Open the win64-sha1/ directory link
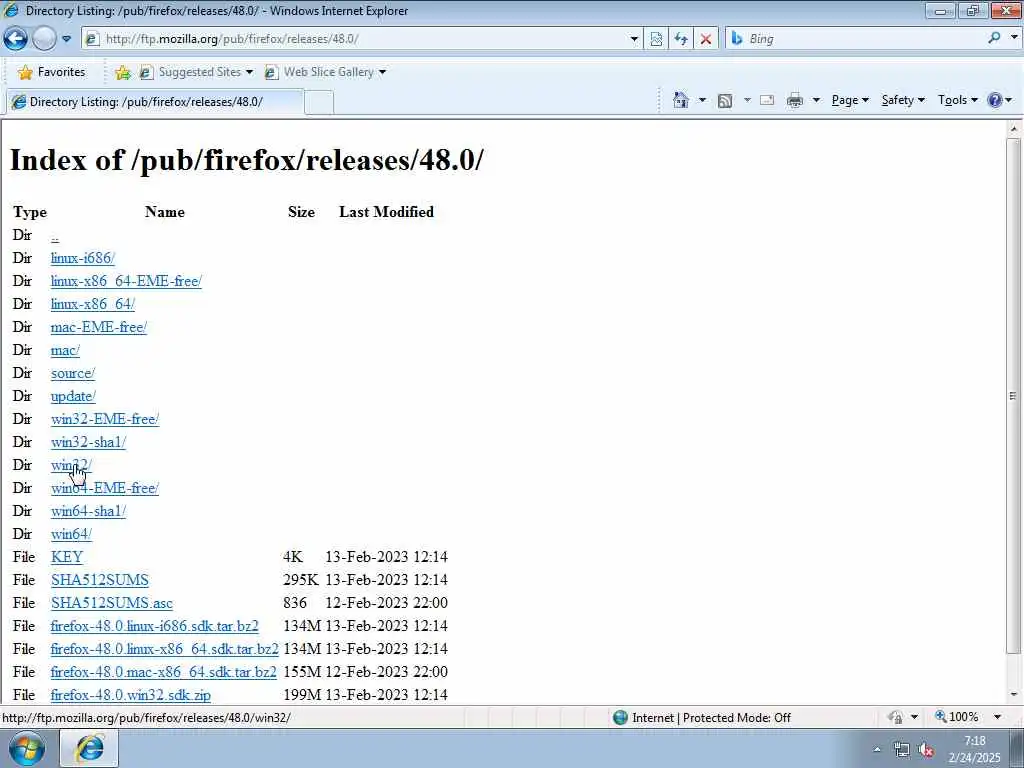Viewport: 1024px width, 768px height. [88, 511]
